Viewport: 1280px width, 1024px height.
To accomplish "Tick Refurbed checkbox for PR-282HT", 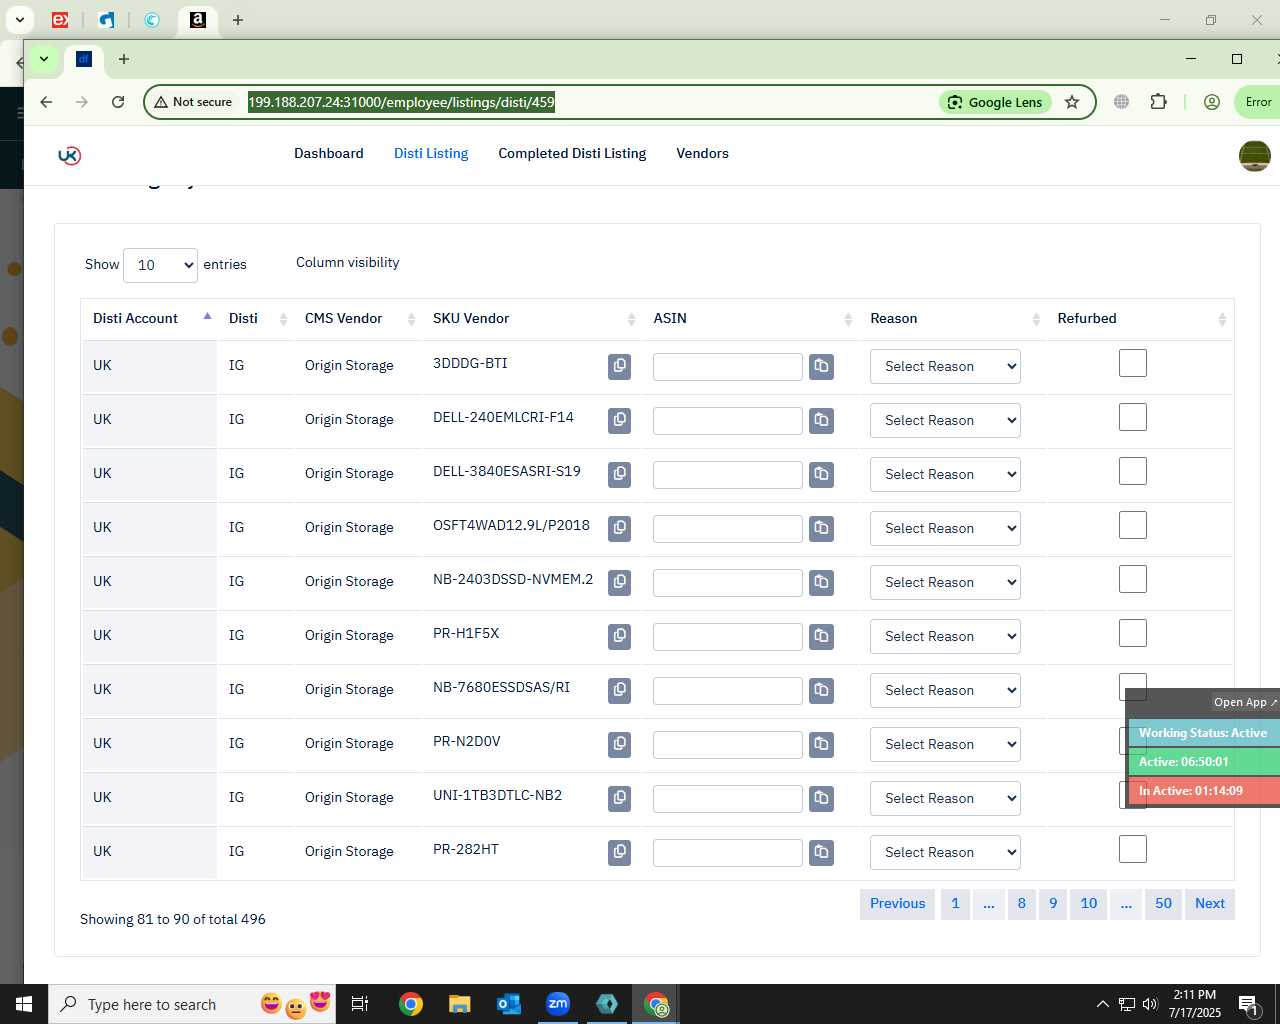I will pyautogui.click(x=1133, y=849).
